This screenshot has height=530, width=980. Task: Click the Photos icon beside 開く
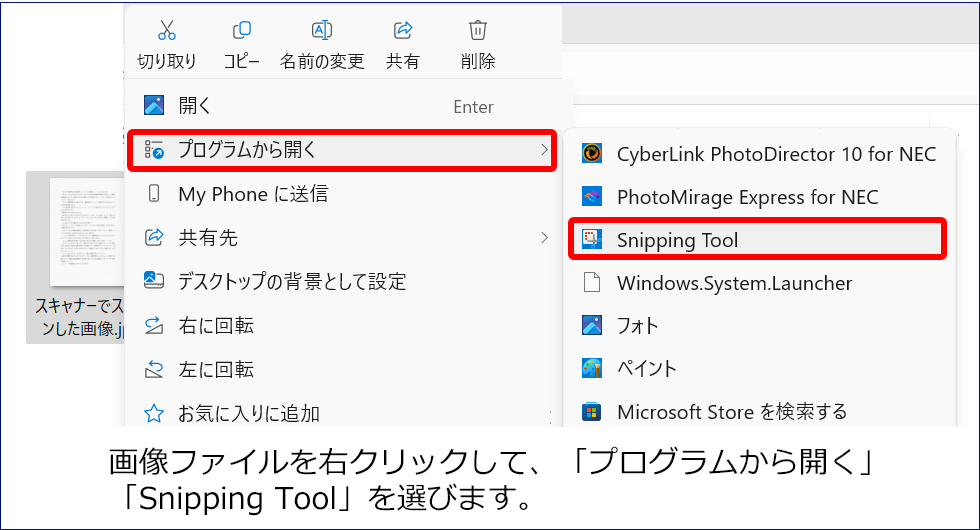coord(154,105)
